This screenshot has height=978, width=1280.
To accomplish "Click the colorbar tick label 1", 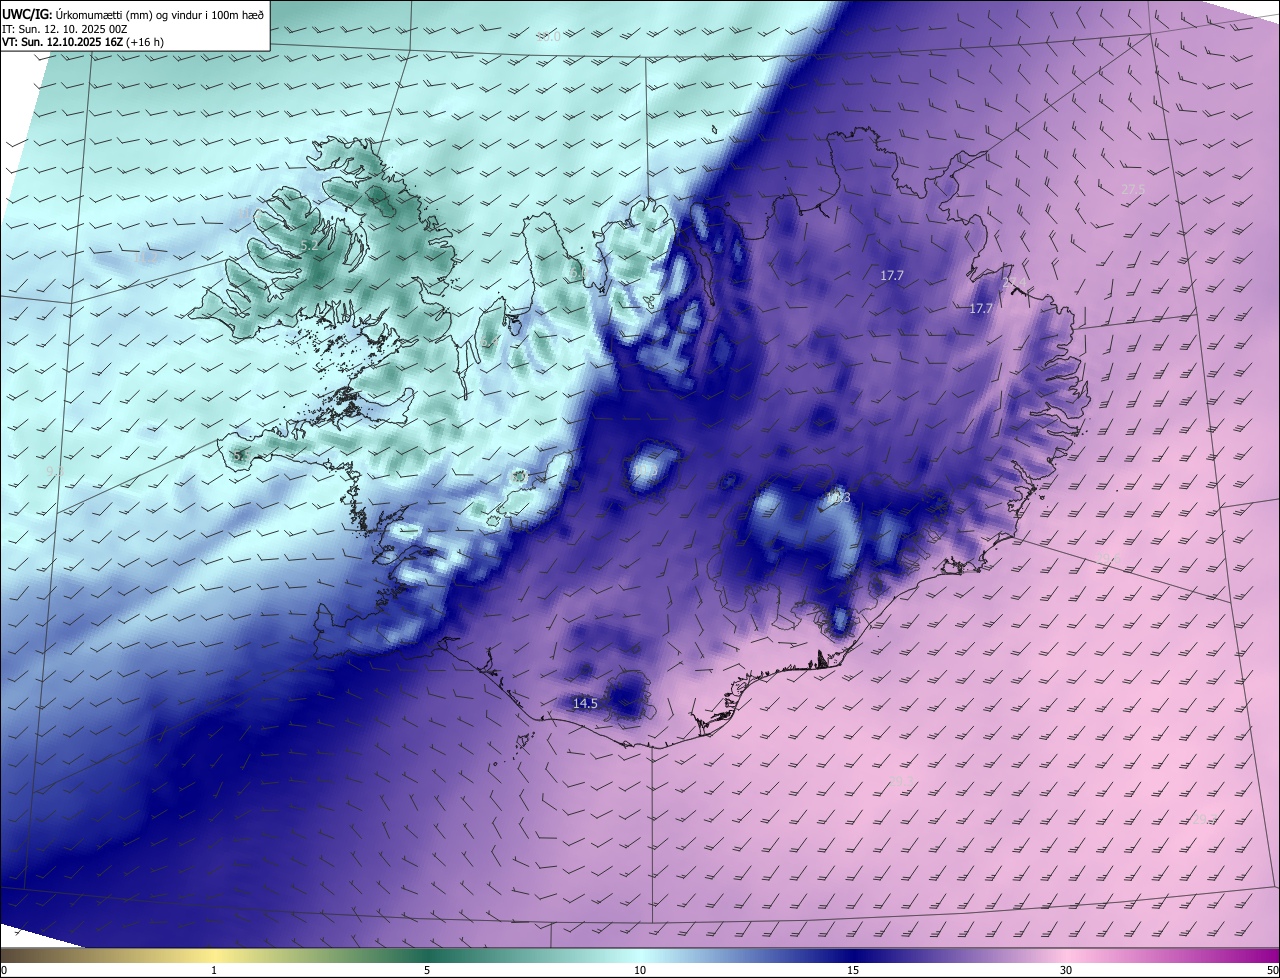I will 214,970.
